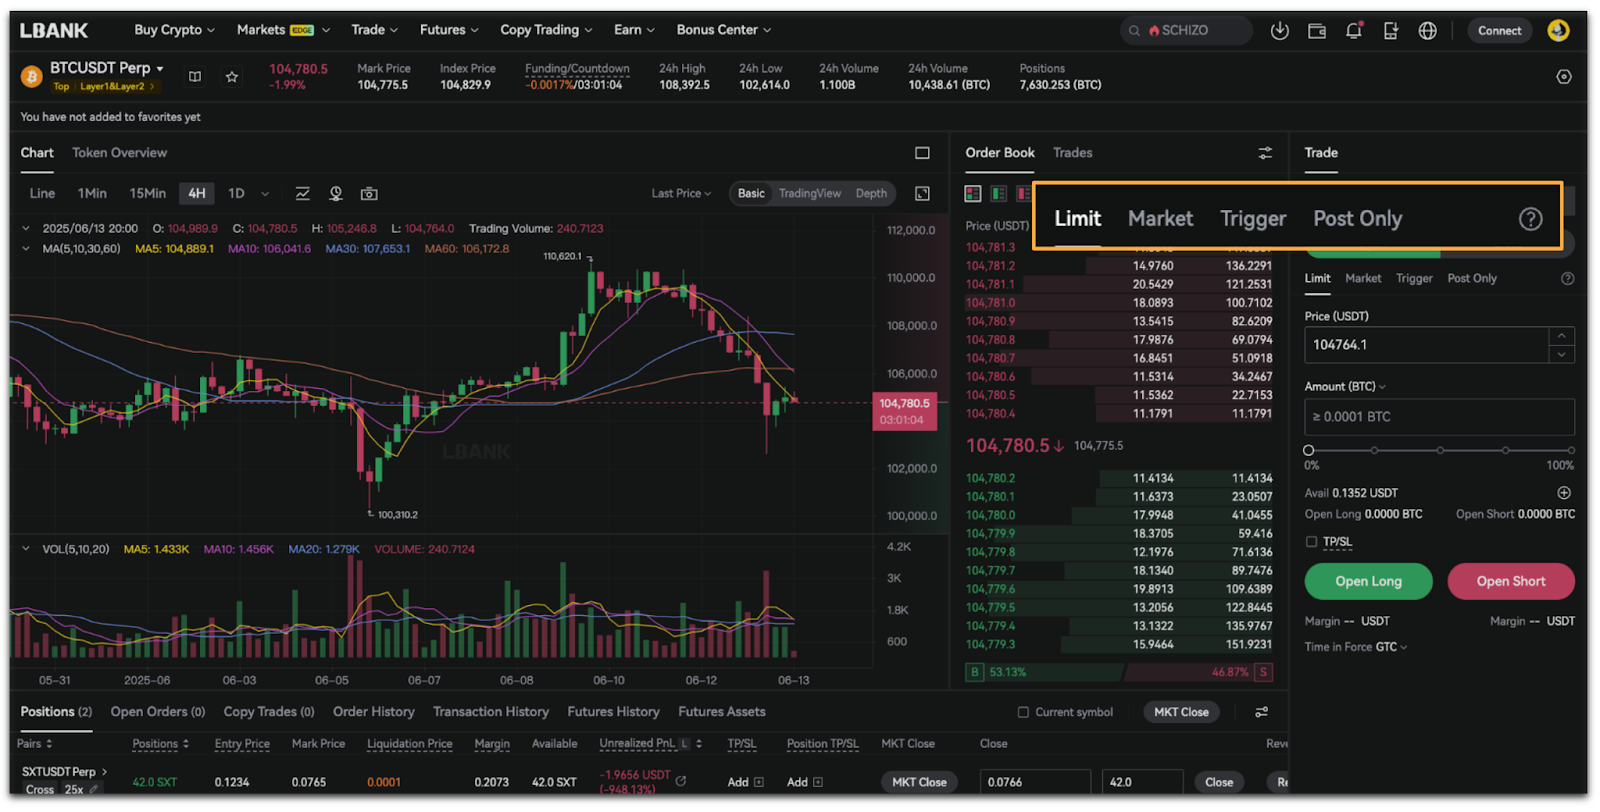Screen dimensions: 1600x812
Task: Open the notifications bell icon
Action: click(x=1353, y=31)
